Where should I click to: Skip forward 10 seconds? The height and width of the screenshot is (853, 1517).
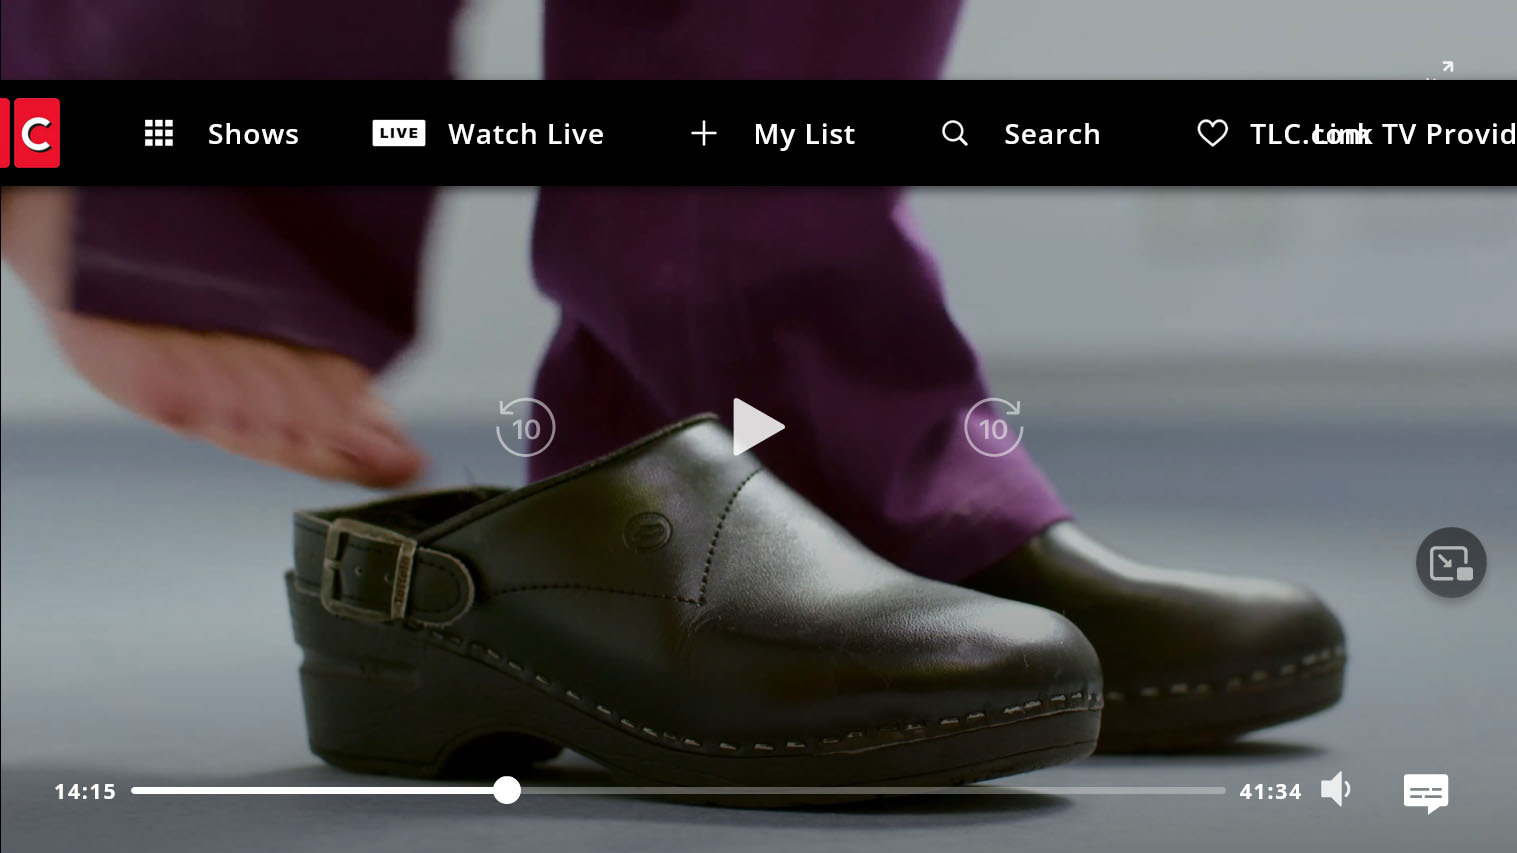[993, 428]
